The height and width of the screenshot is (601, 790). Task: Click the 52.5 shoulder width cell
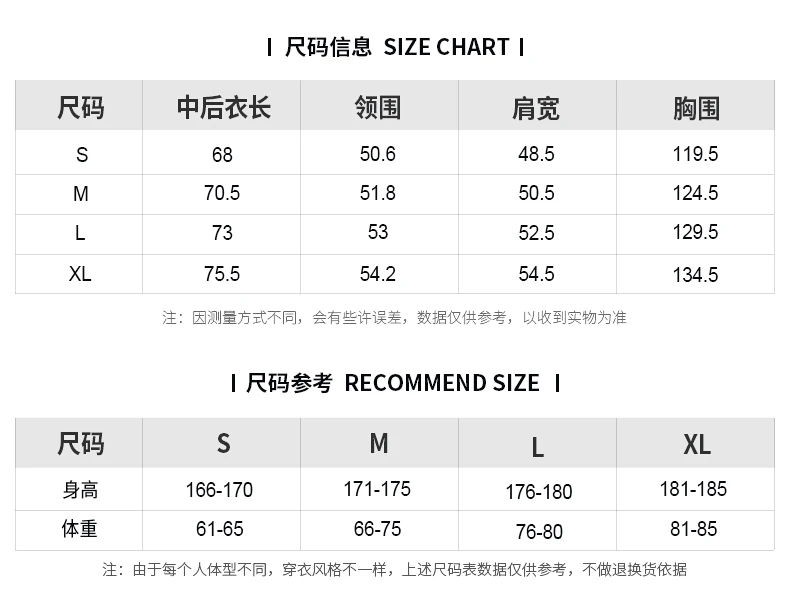pos(536,233)
